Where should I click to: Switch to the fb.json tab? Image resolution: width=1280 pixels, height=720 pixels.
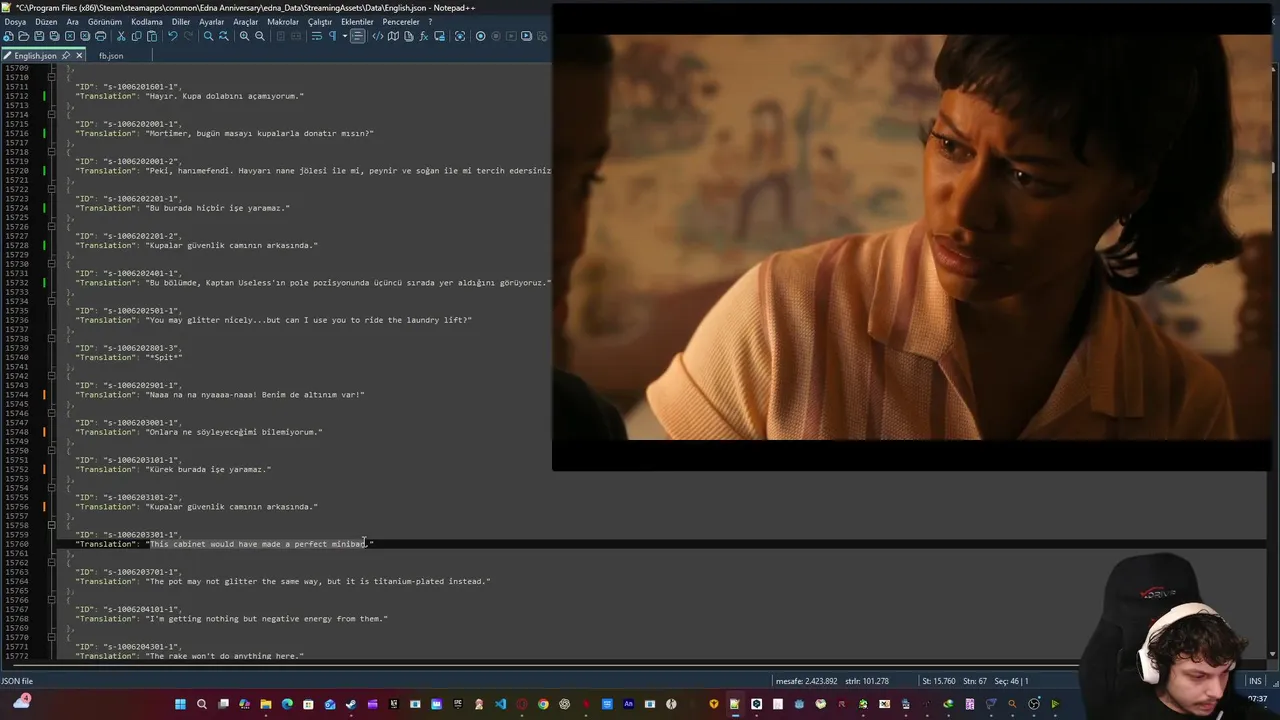click(x=111, y=56)
